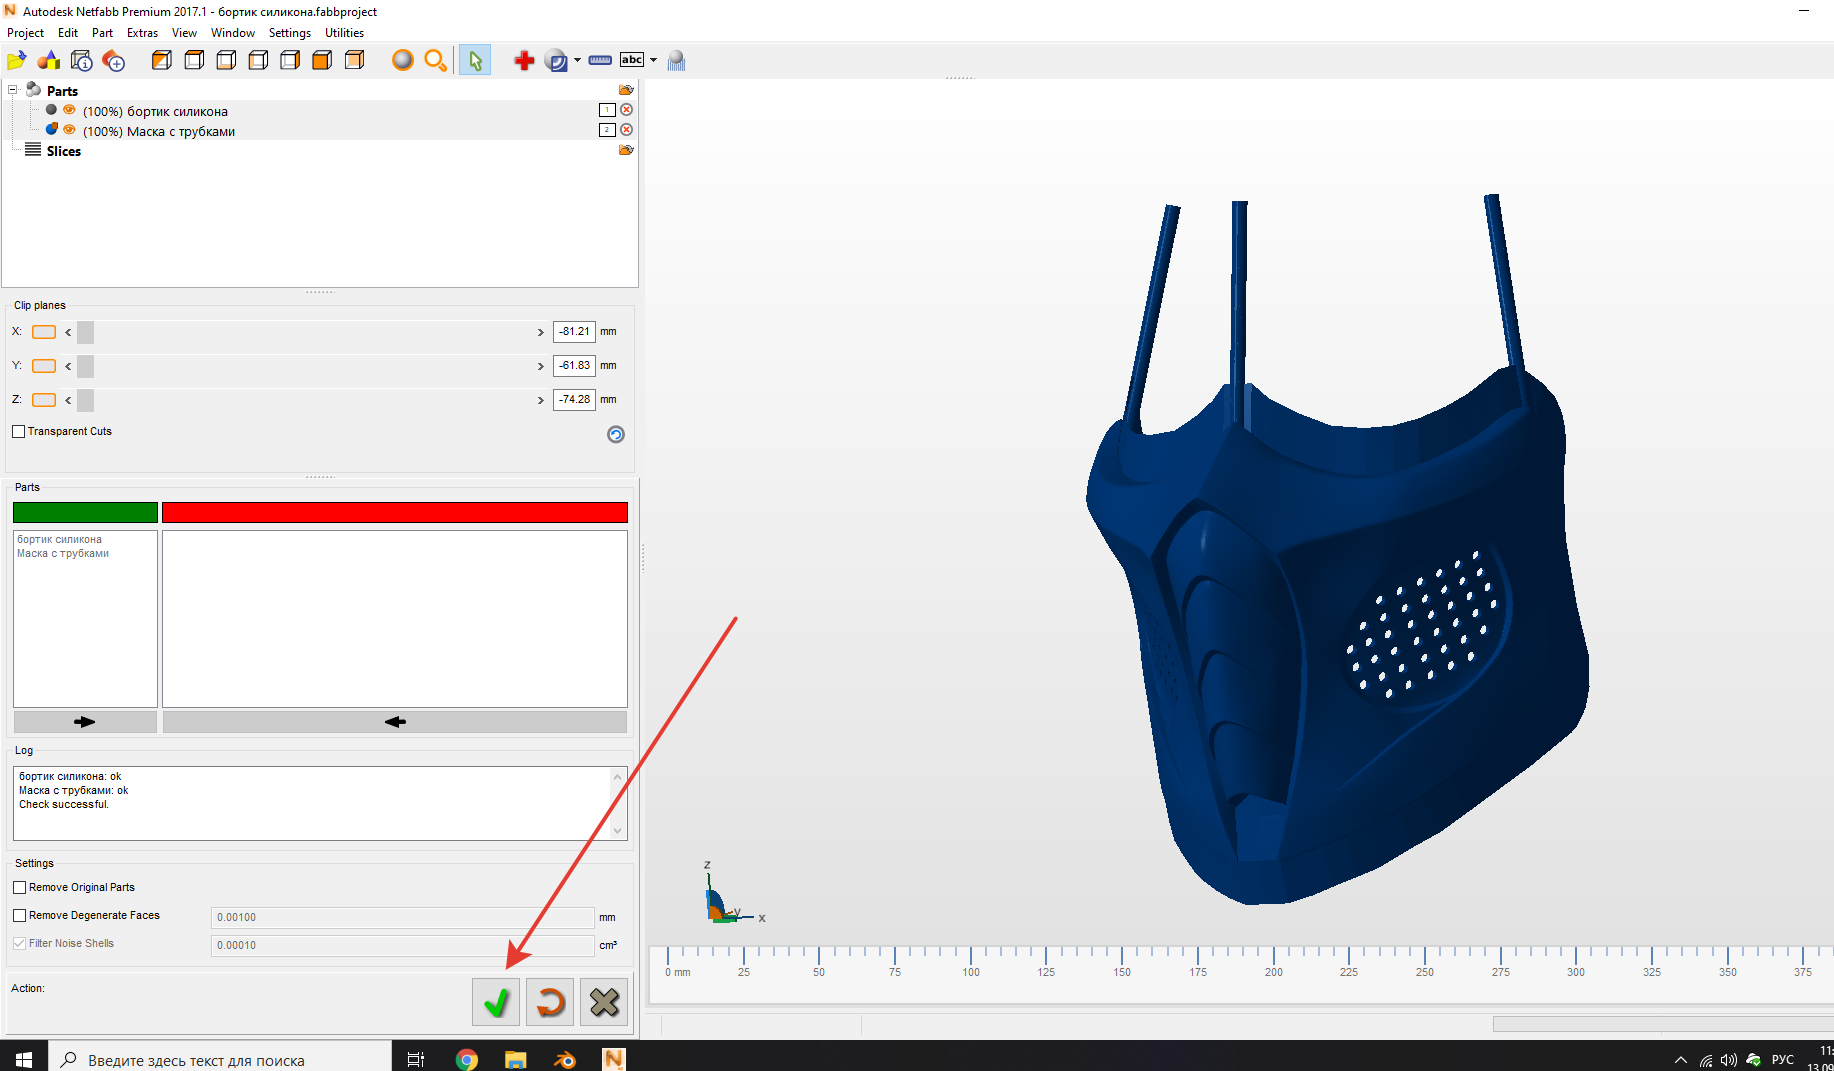Screen dimensions: 1834x1071
Task: Open the Settings menu
Action: pyautogui.click(x=290, y=33)
